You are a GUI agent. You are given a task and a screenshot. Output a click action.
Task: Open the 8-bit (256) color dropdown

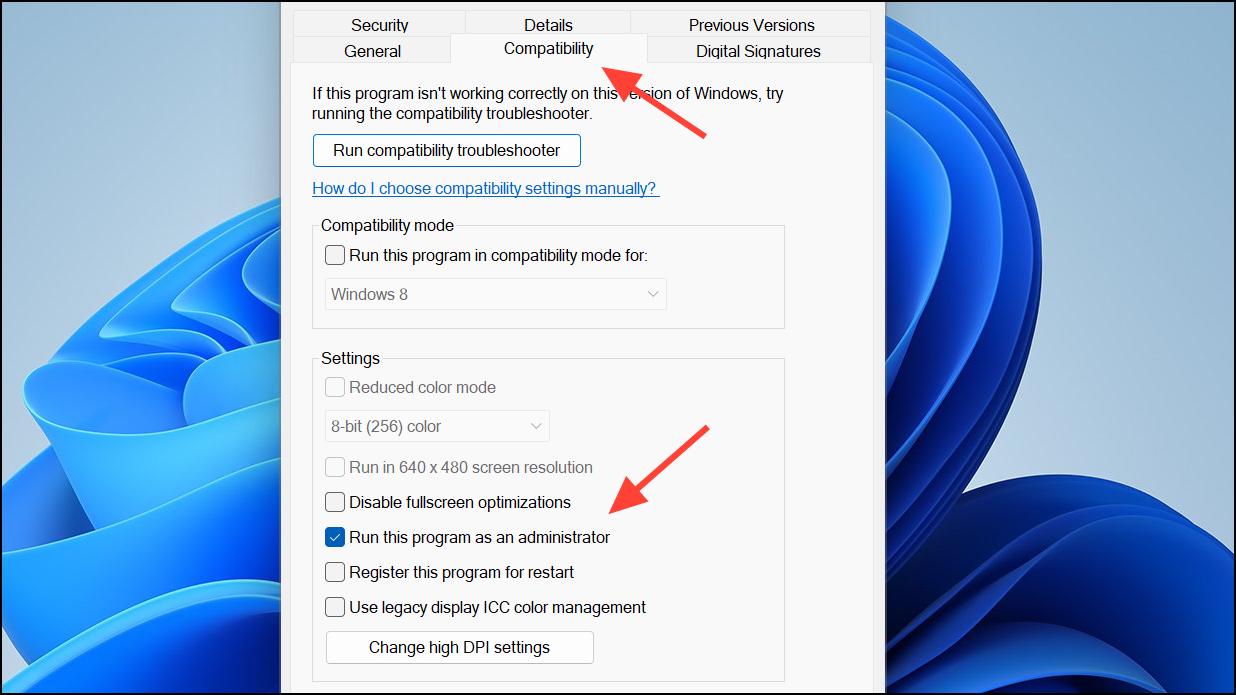tap(438, 426)
